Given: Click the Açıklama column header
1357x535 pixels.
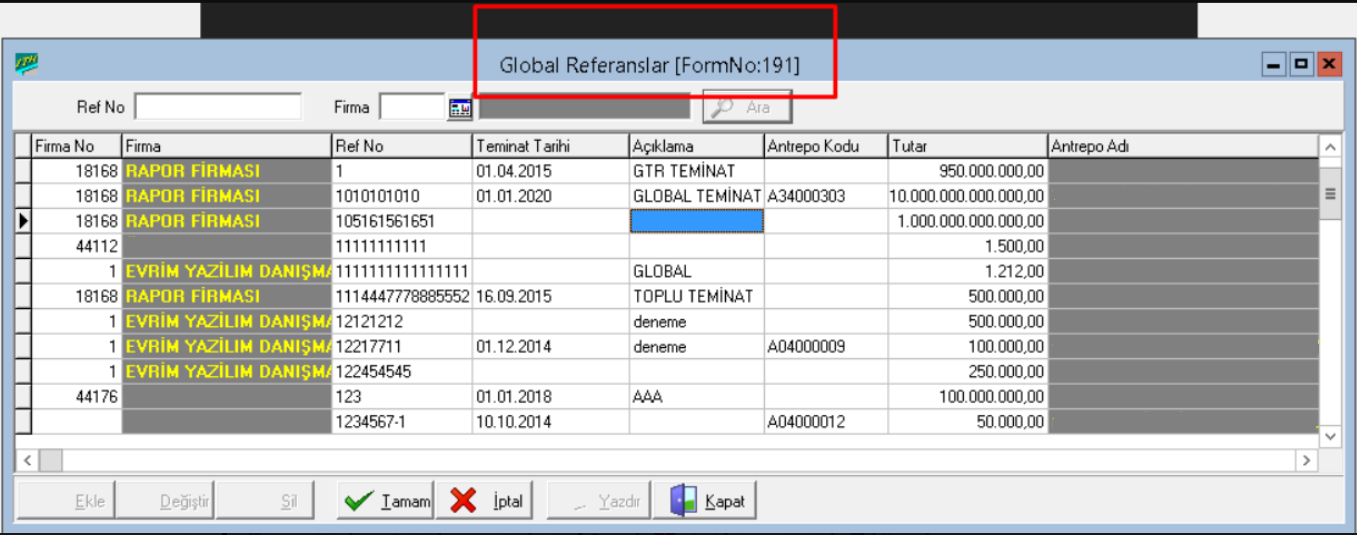Looking at the screenshot, I should (x=697, y=146).
